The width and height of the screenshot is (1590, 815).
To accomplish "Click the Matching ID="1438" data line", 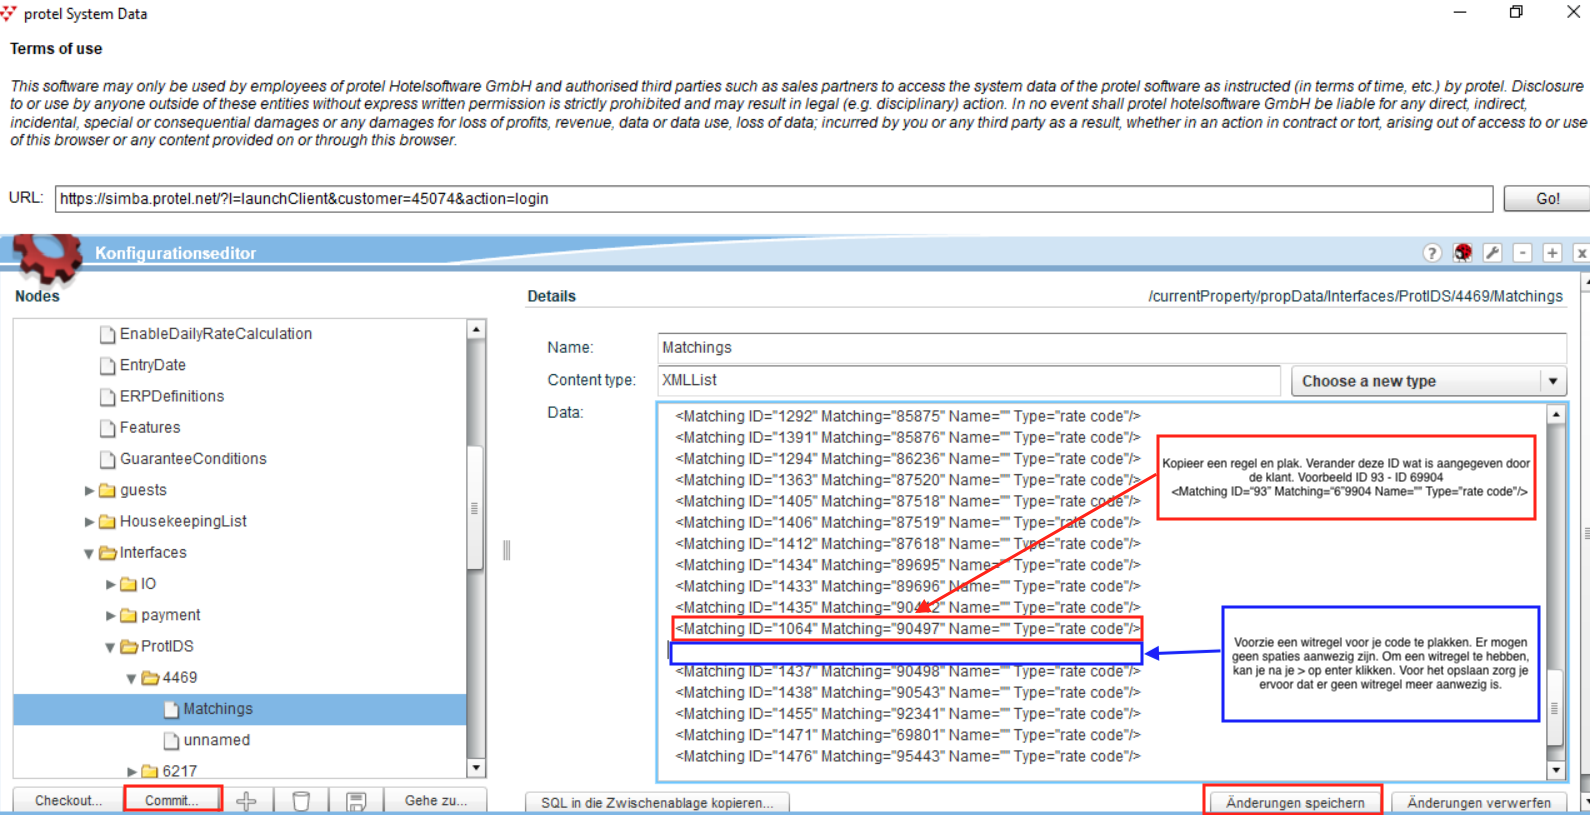I will pyautogui.click(x=908, y=692).
